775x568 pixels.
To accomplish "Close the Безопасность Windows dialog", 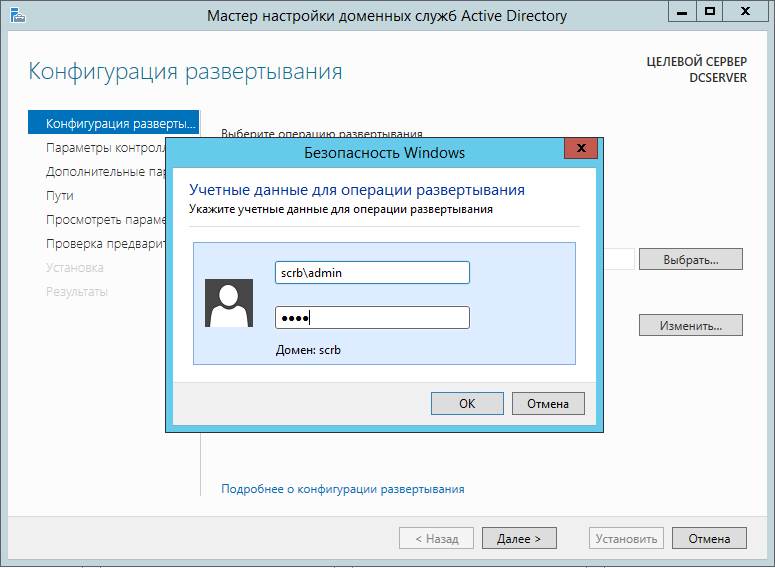I will (x=581, y=148).
